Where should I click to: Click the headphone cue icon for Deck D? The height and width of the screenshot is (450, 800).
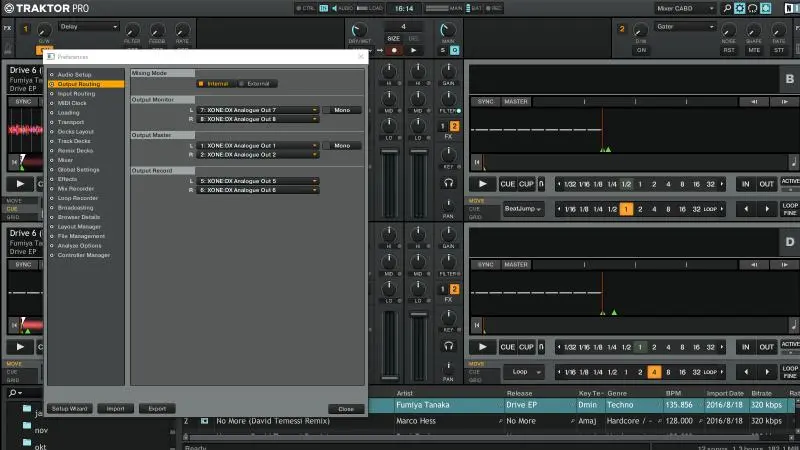click(x=450, y=346)
